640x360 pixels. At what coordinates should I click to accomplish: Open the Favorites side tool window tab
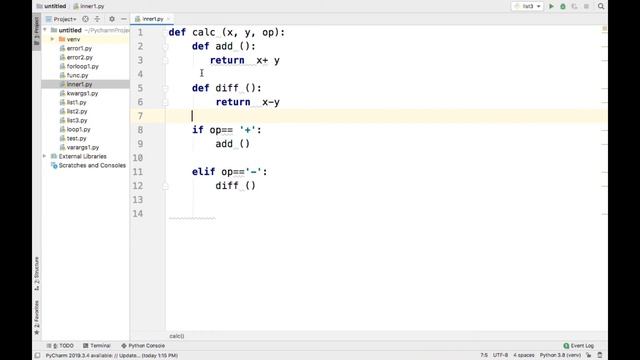(37, 318)
